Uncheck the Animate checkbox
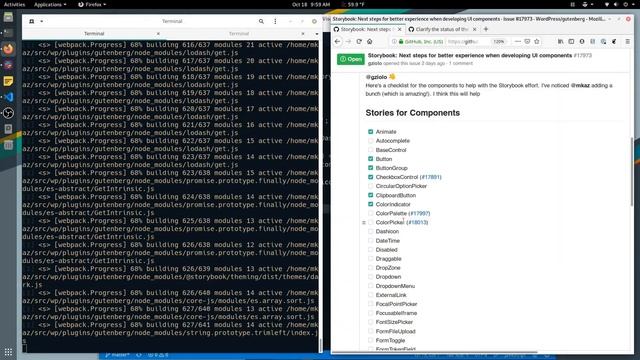 (371, 132)
